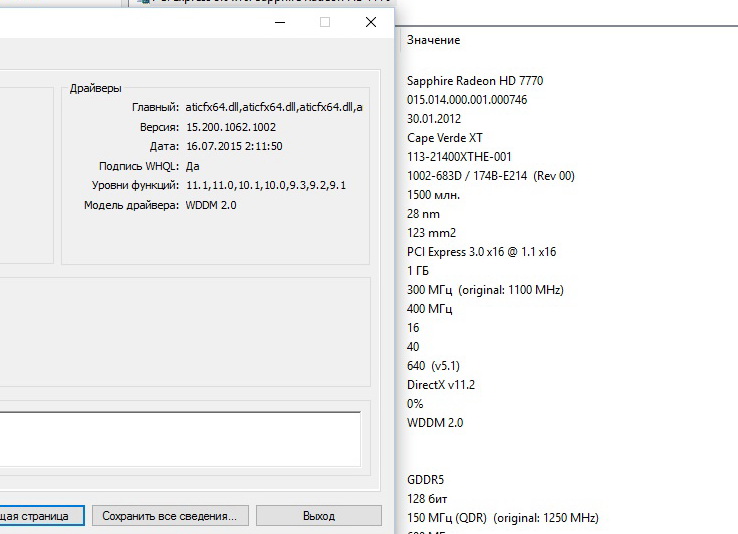Select the 'GDDR5' value
This screenshot has height=534, width=738.
425,480
